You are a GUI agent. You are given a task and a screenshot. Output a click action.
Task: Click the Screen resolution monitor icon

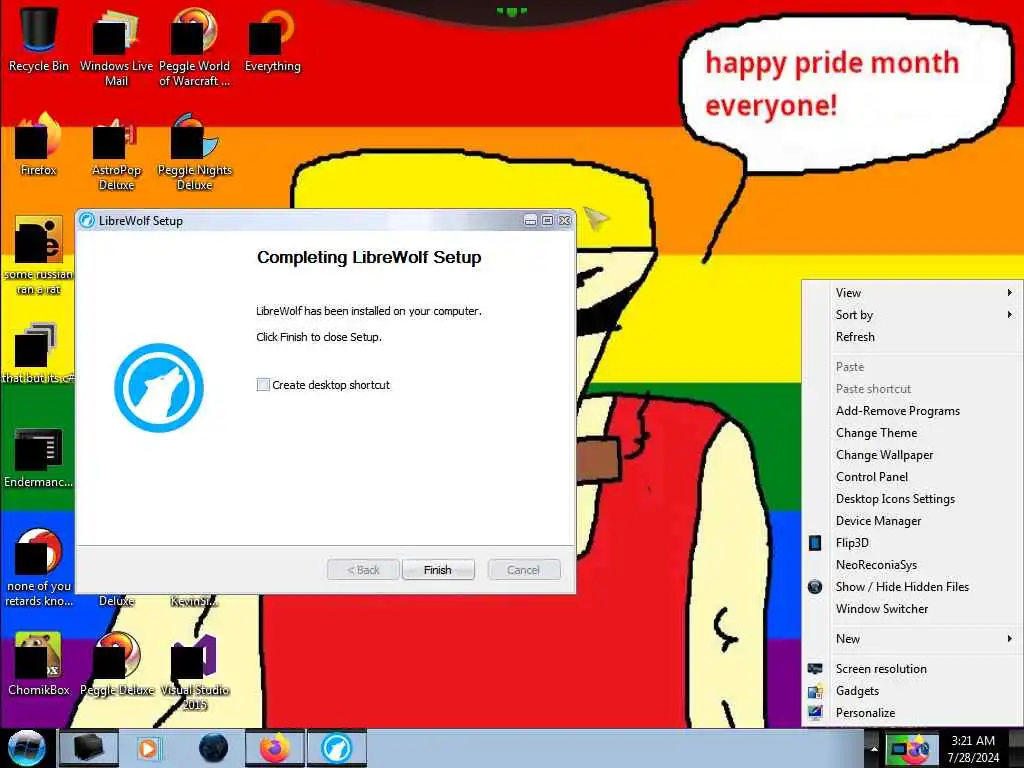815,669
